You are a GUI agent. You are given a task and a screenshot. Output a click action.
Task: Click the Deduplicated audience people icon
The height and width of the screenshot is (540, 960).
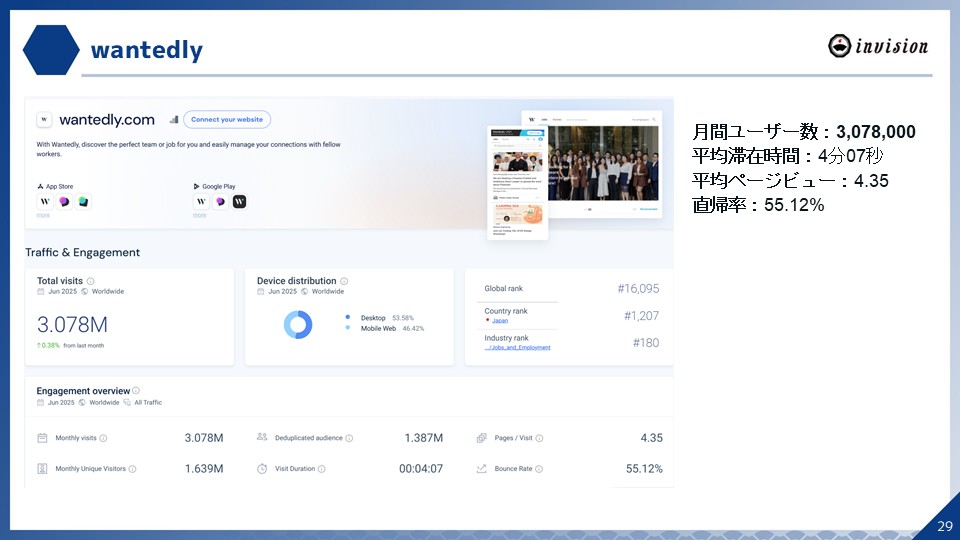pos(262,437)
